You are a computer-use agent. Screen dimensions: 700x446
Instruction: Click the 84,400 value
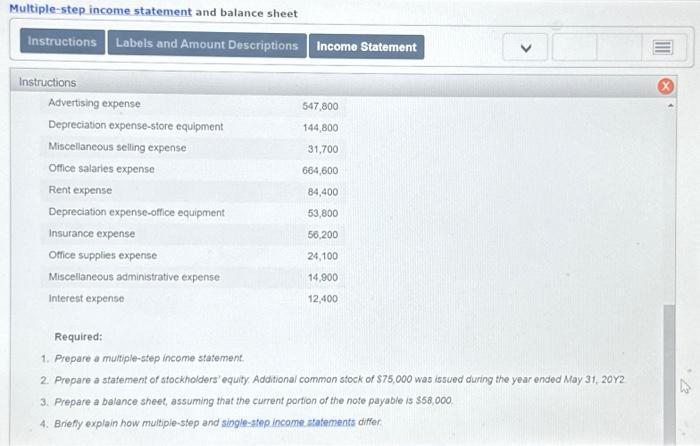[x=323, y=192]
